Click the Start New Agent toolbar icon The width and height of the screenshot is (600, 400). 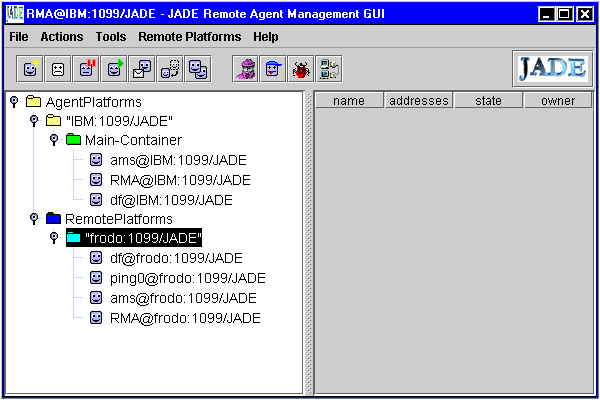pos(31,69)
